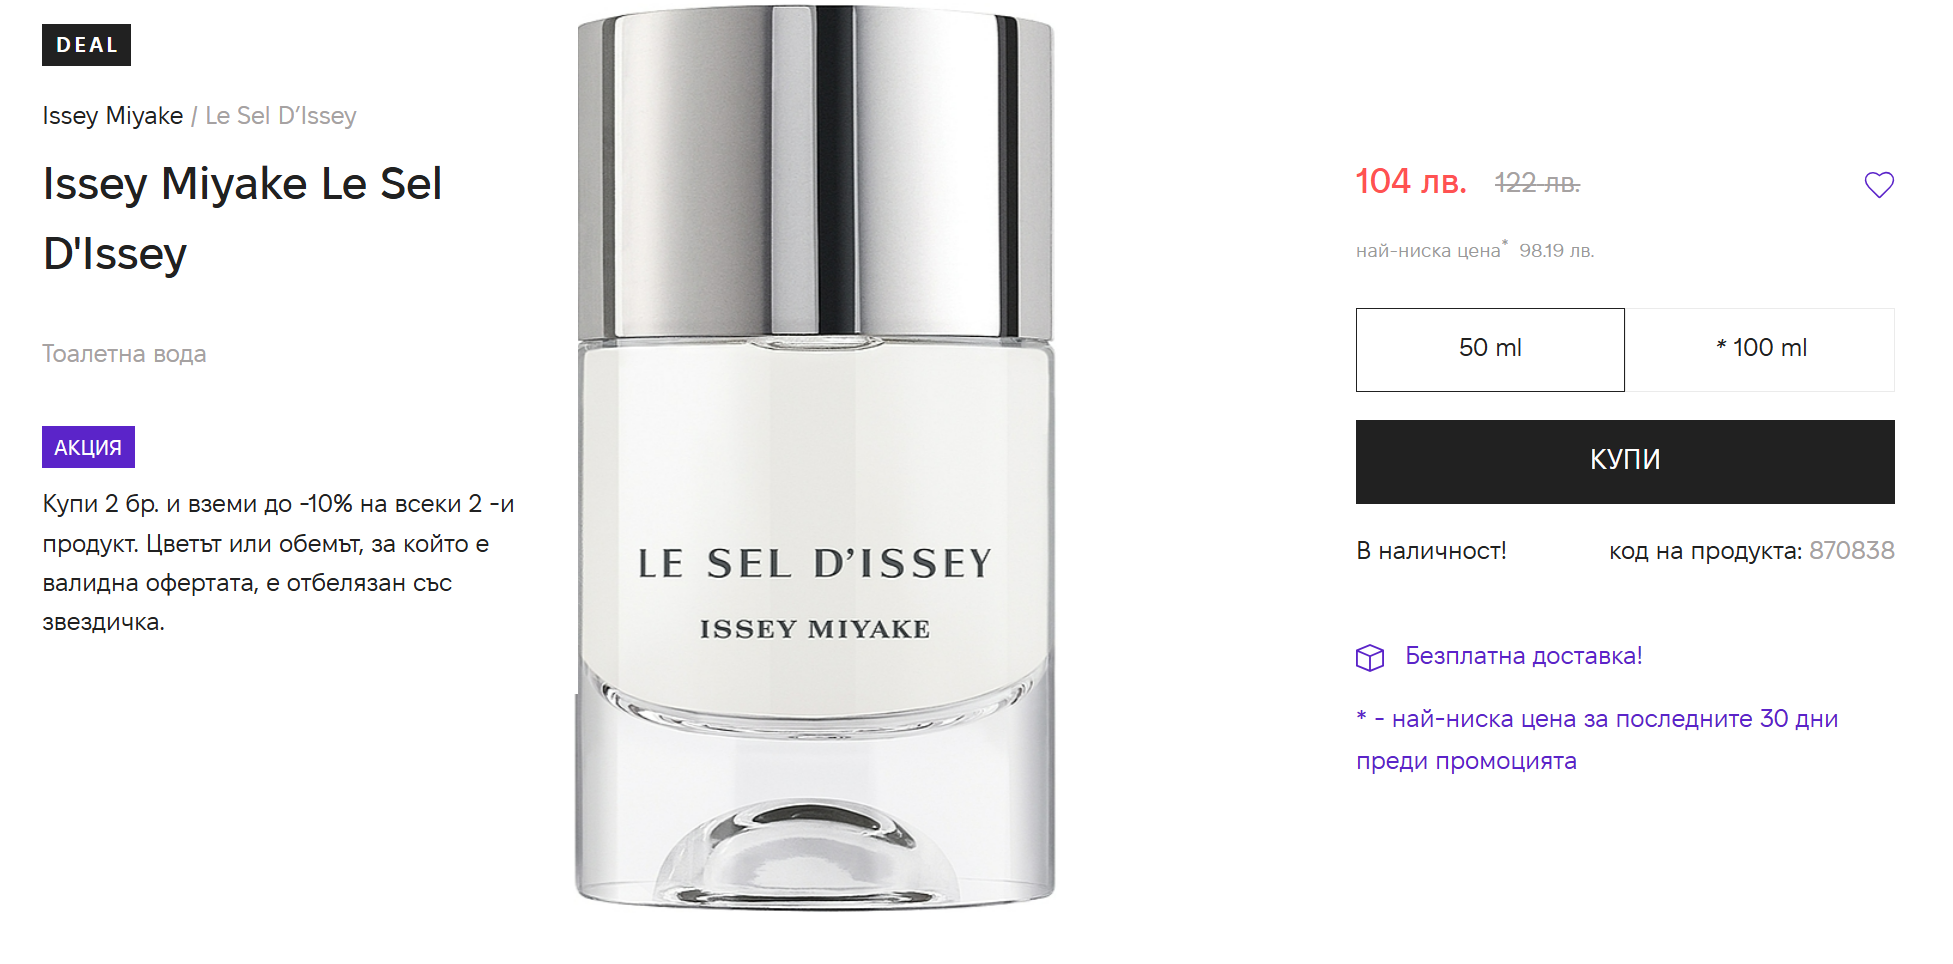Open the Le Sel D'Issey breadcrumb link
Image resolution: width=1953 pixels, height=964 pixels.
pyautogui.click(x=281, y=116)
